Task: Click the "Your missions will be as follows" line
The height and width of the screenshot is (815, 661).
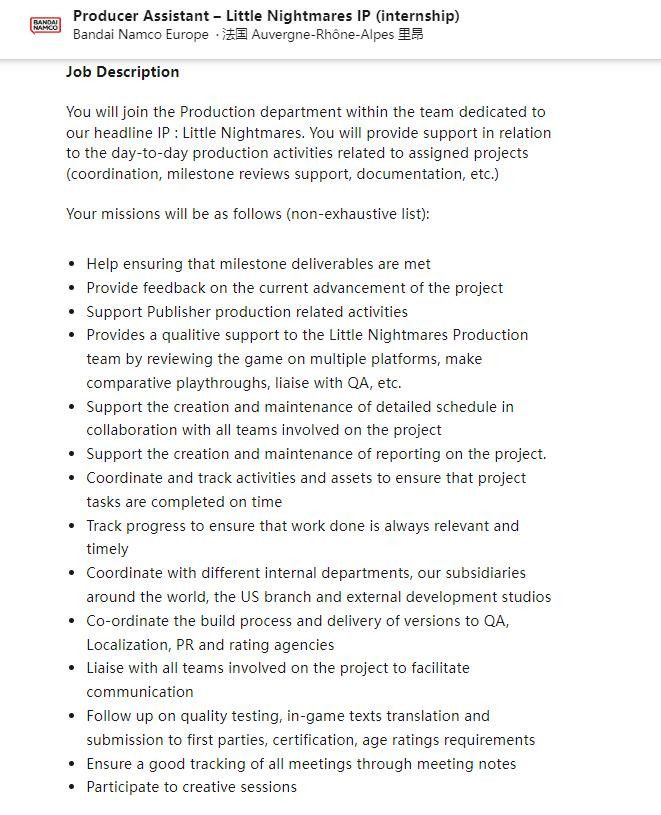Action: click(x=248, y=214)
